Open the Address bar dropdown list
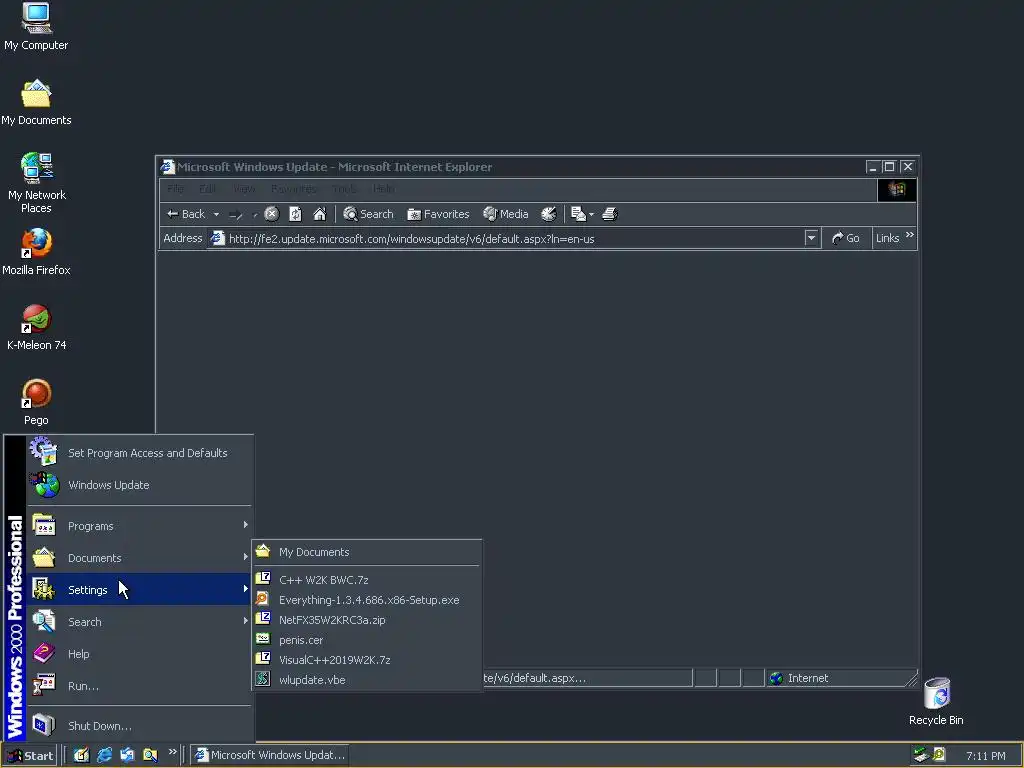Image resolution: width=1024 pixels, height=768 pixels. click(811, 238)
